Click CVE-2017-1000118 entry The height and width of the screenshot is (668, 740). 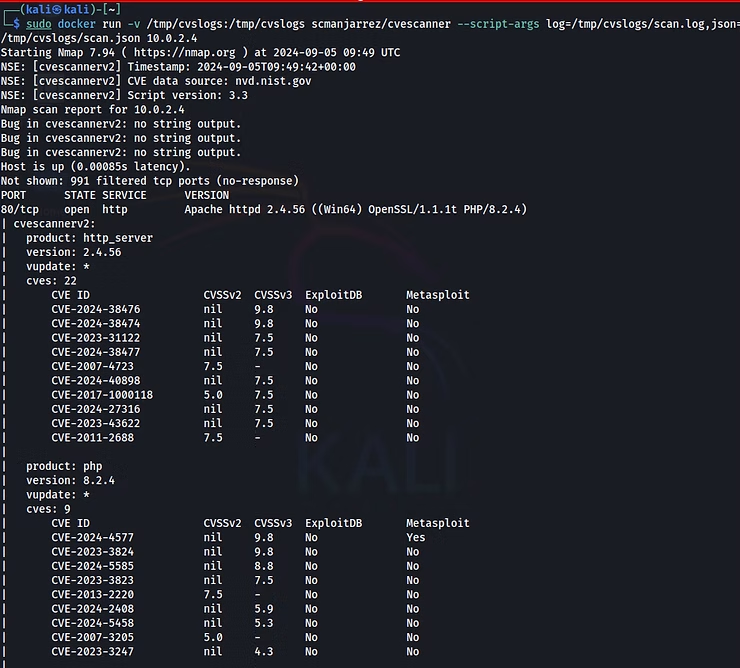point(102,395)
